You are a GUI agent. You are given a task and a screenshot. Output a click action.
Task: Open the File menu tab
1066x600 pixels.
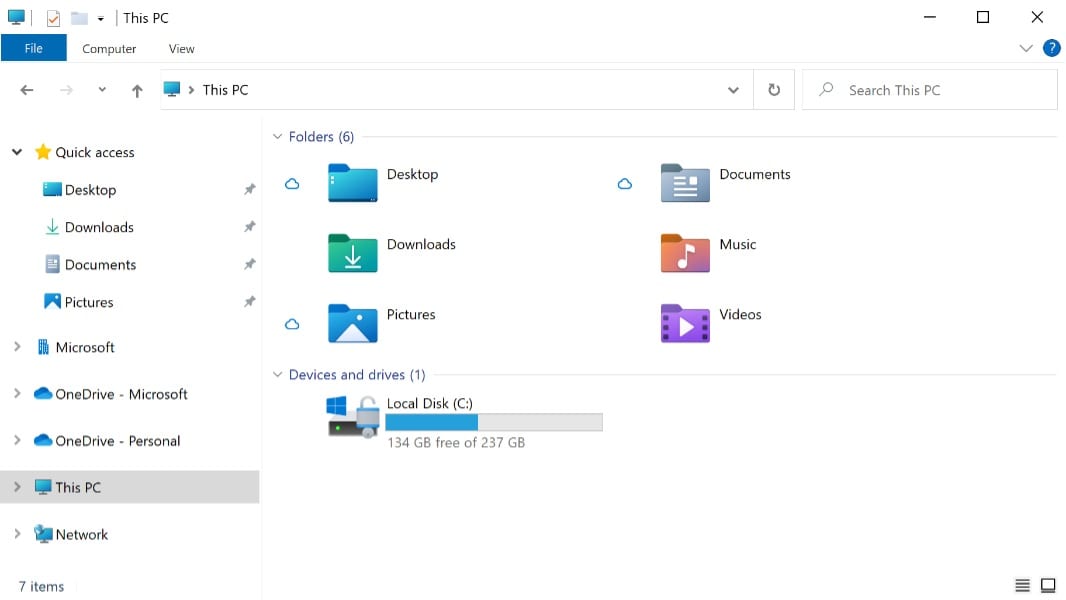pos(33,48)
